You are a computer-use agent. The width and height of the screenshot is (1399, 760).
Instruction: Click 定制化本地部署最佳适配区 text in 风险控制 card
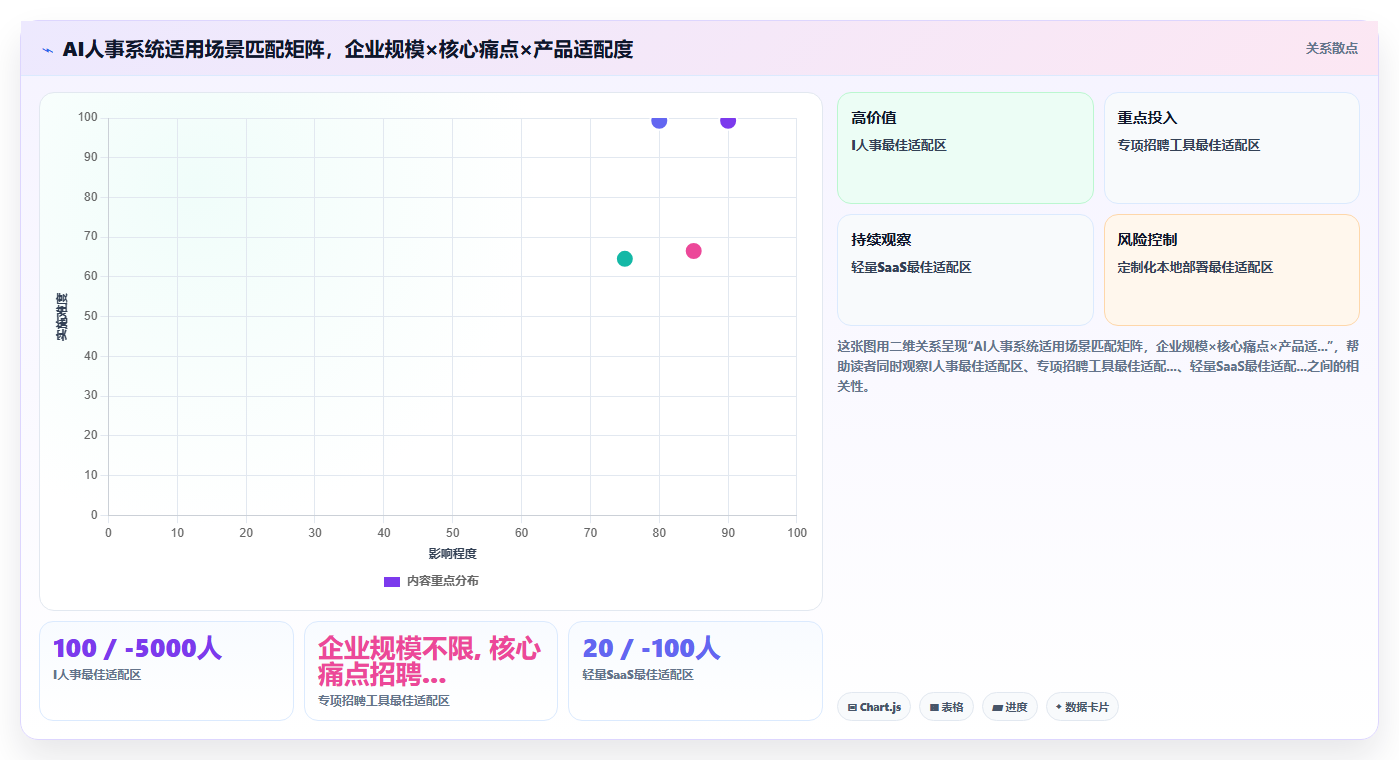[x=1195, y=268]
